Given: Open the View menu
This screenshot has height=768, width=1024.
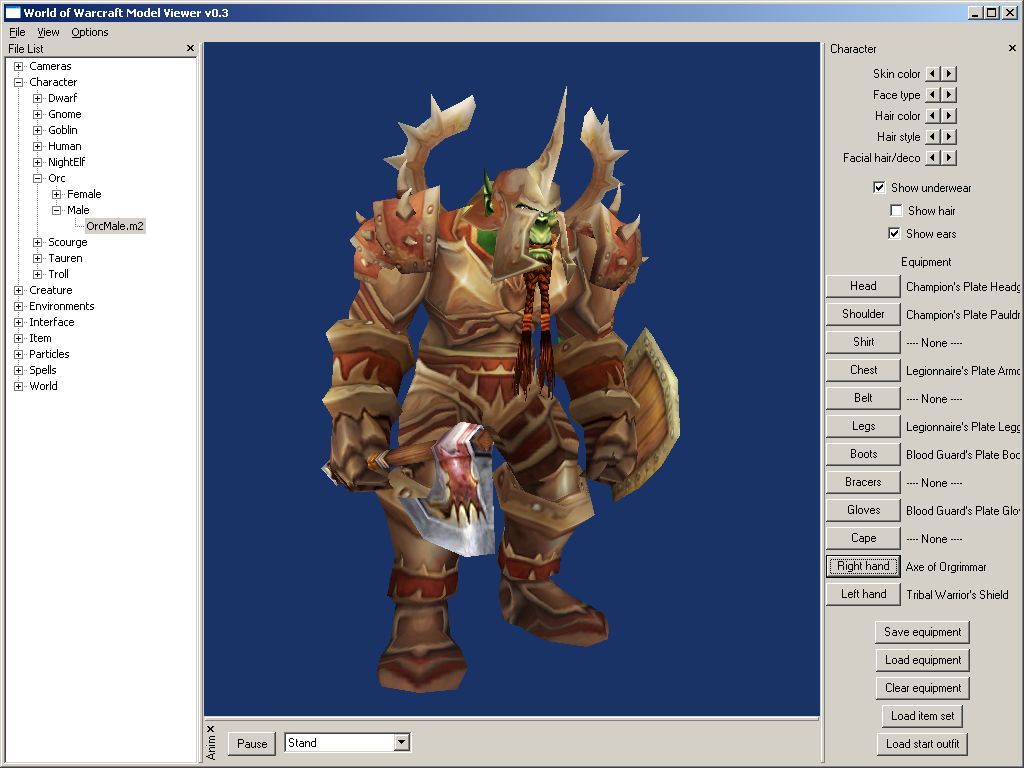Looking at the screenshot, I should 48,32.
